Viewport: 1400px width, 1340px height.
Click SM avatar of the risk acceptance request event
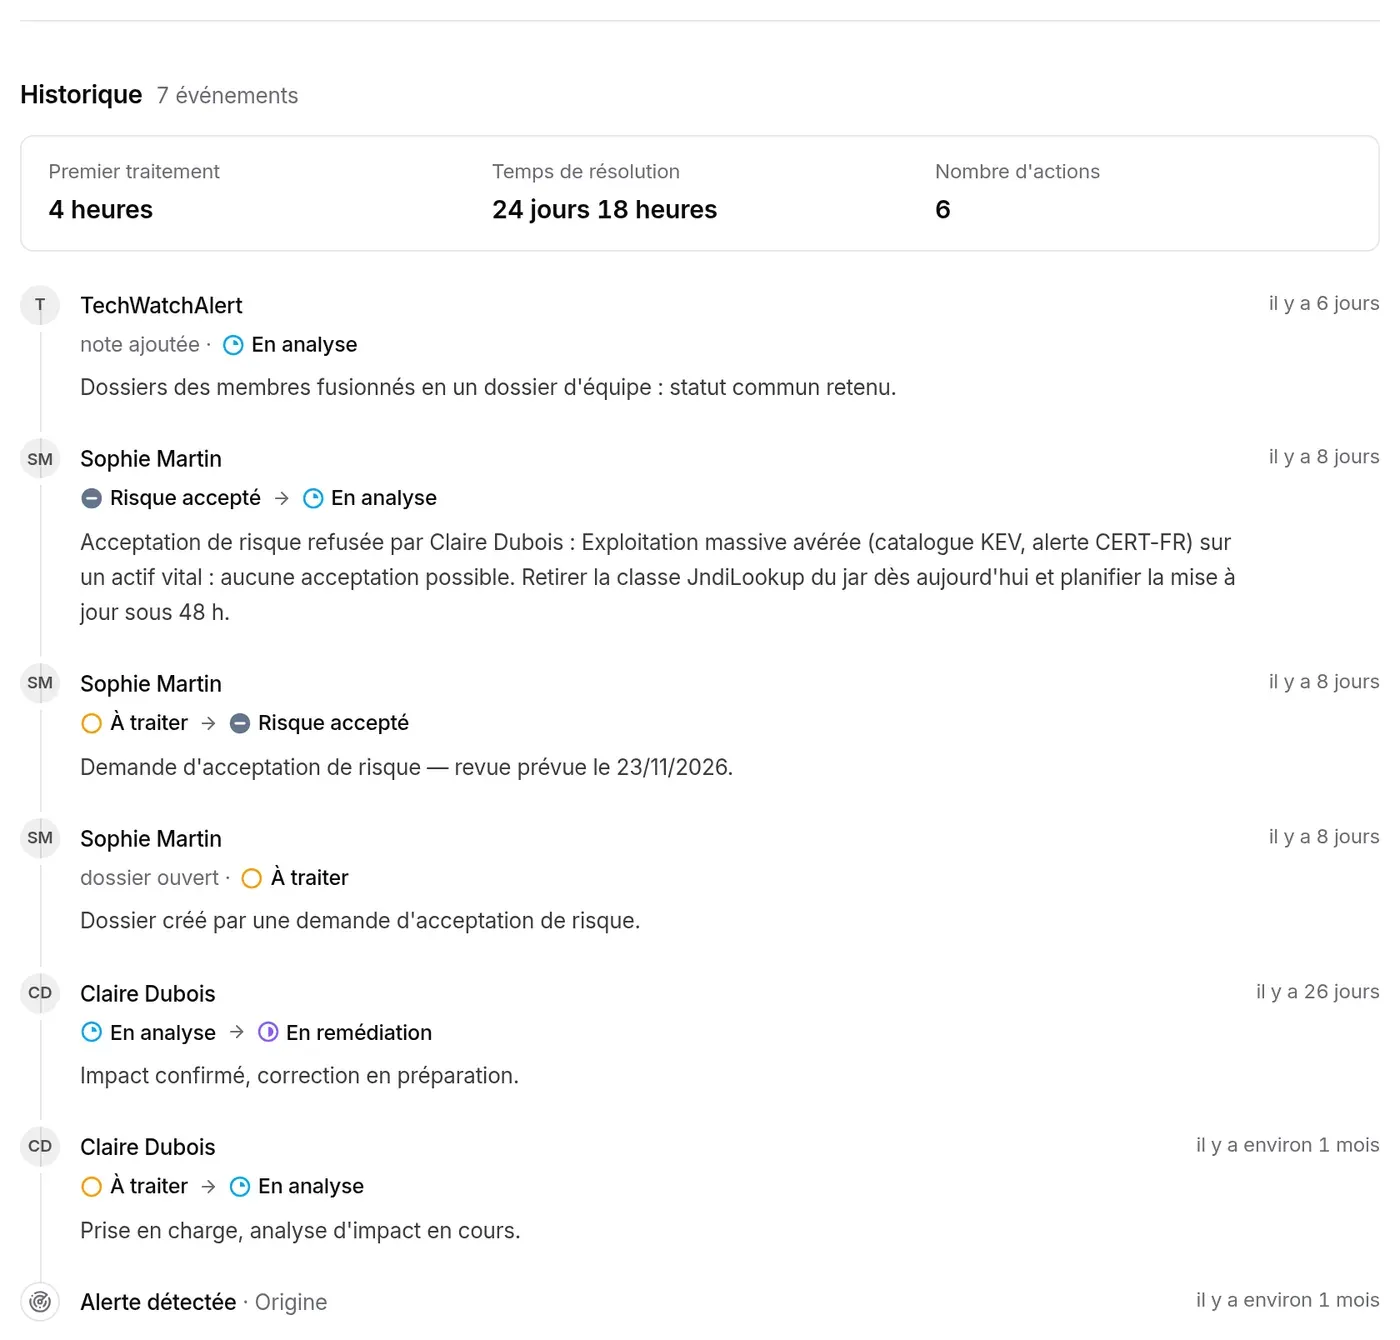(x=40, y=683)
